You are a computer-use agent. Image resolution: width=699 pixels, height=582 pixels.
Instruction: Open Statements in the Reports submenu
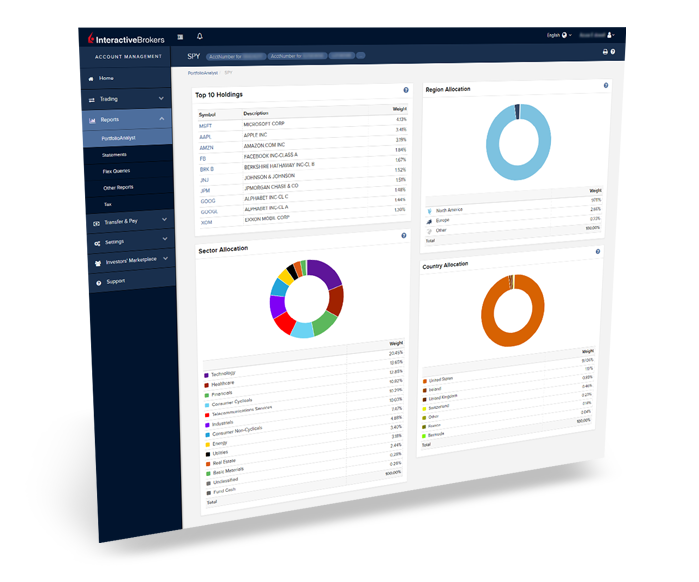115,155
